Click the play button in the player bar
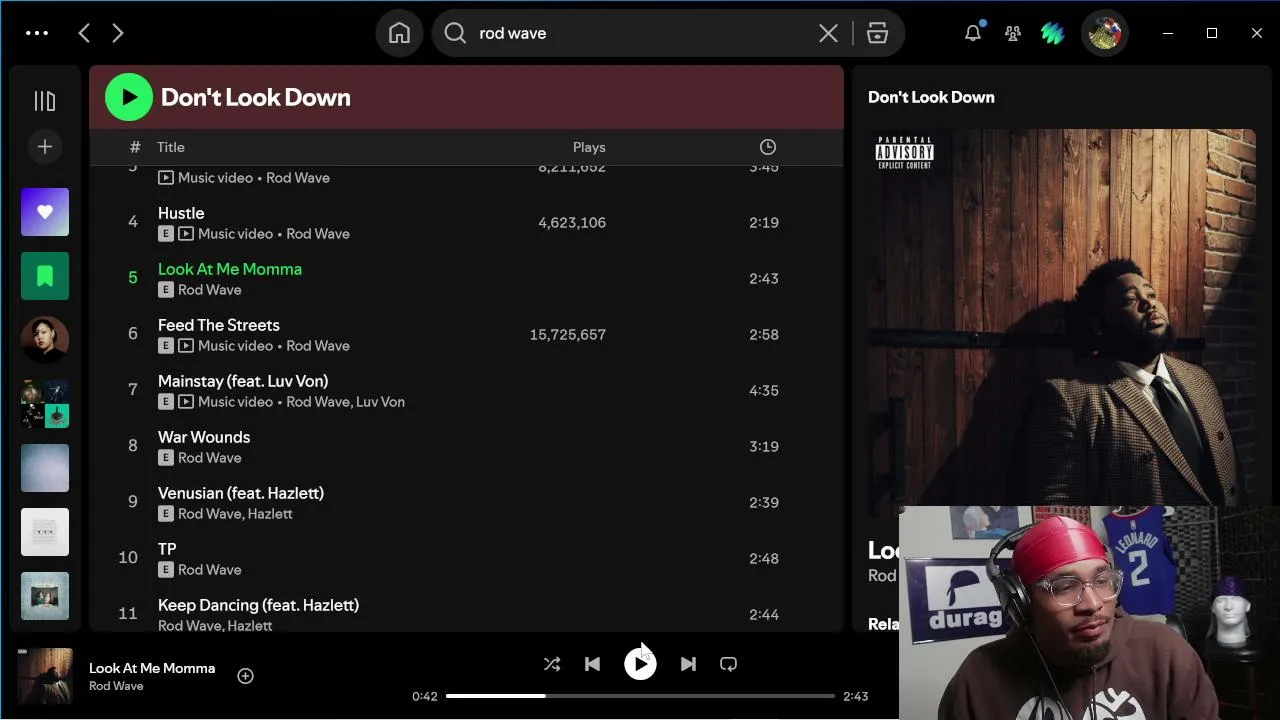Viewport: 1280px width, 720px height. [640, 664]
